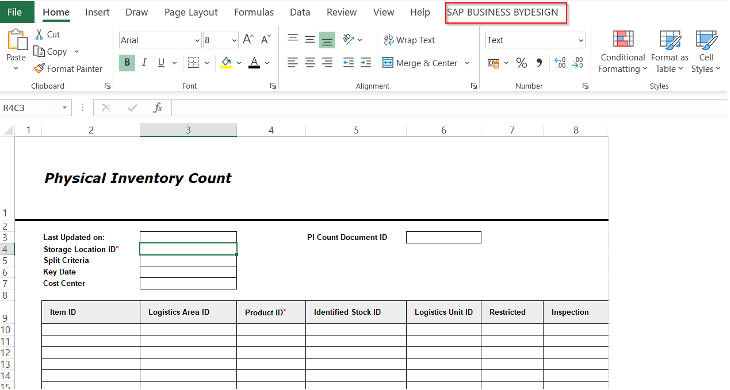The width and height of the screenshot is (730, 390).
Task: Set Bottom Align vertical alignment
Action: coord(327,40)
